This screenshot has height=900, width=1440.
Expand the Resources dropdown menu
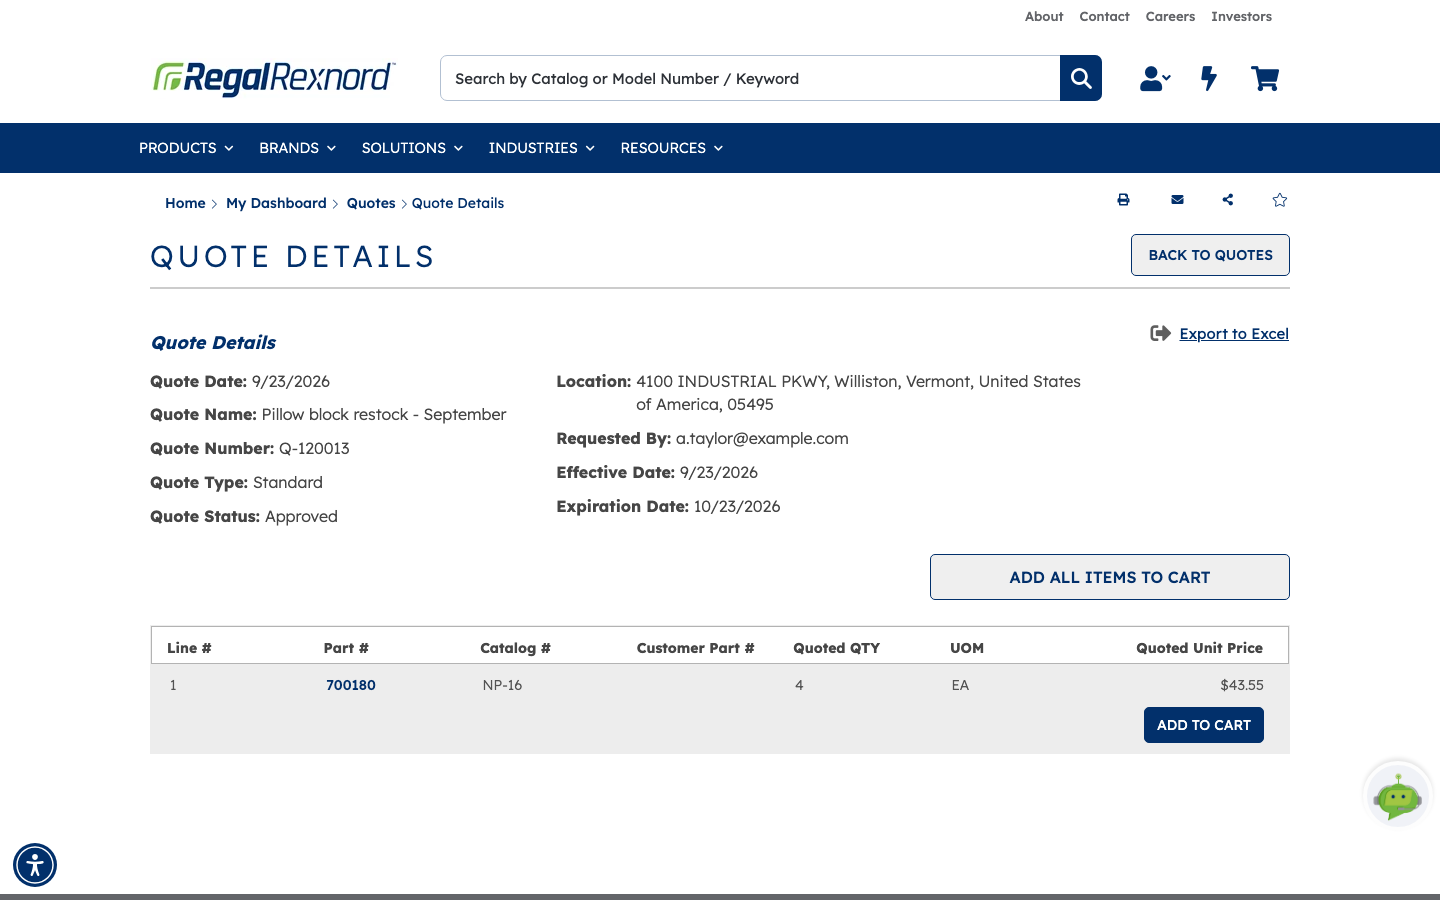[x=671, y=148]
